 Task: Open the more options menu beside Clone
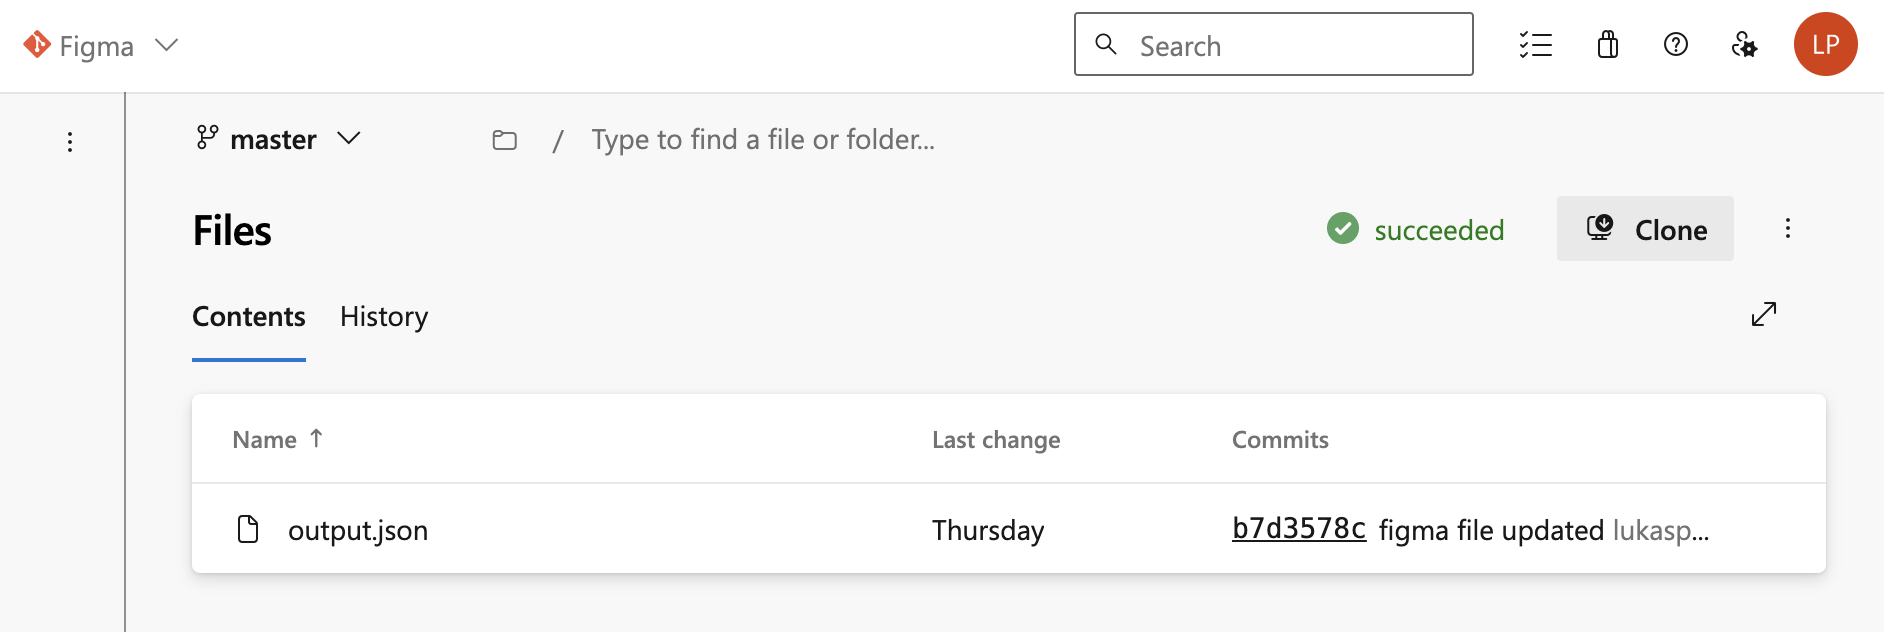(1788, 228)
